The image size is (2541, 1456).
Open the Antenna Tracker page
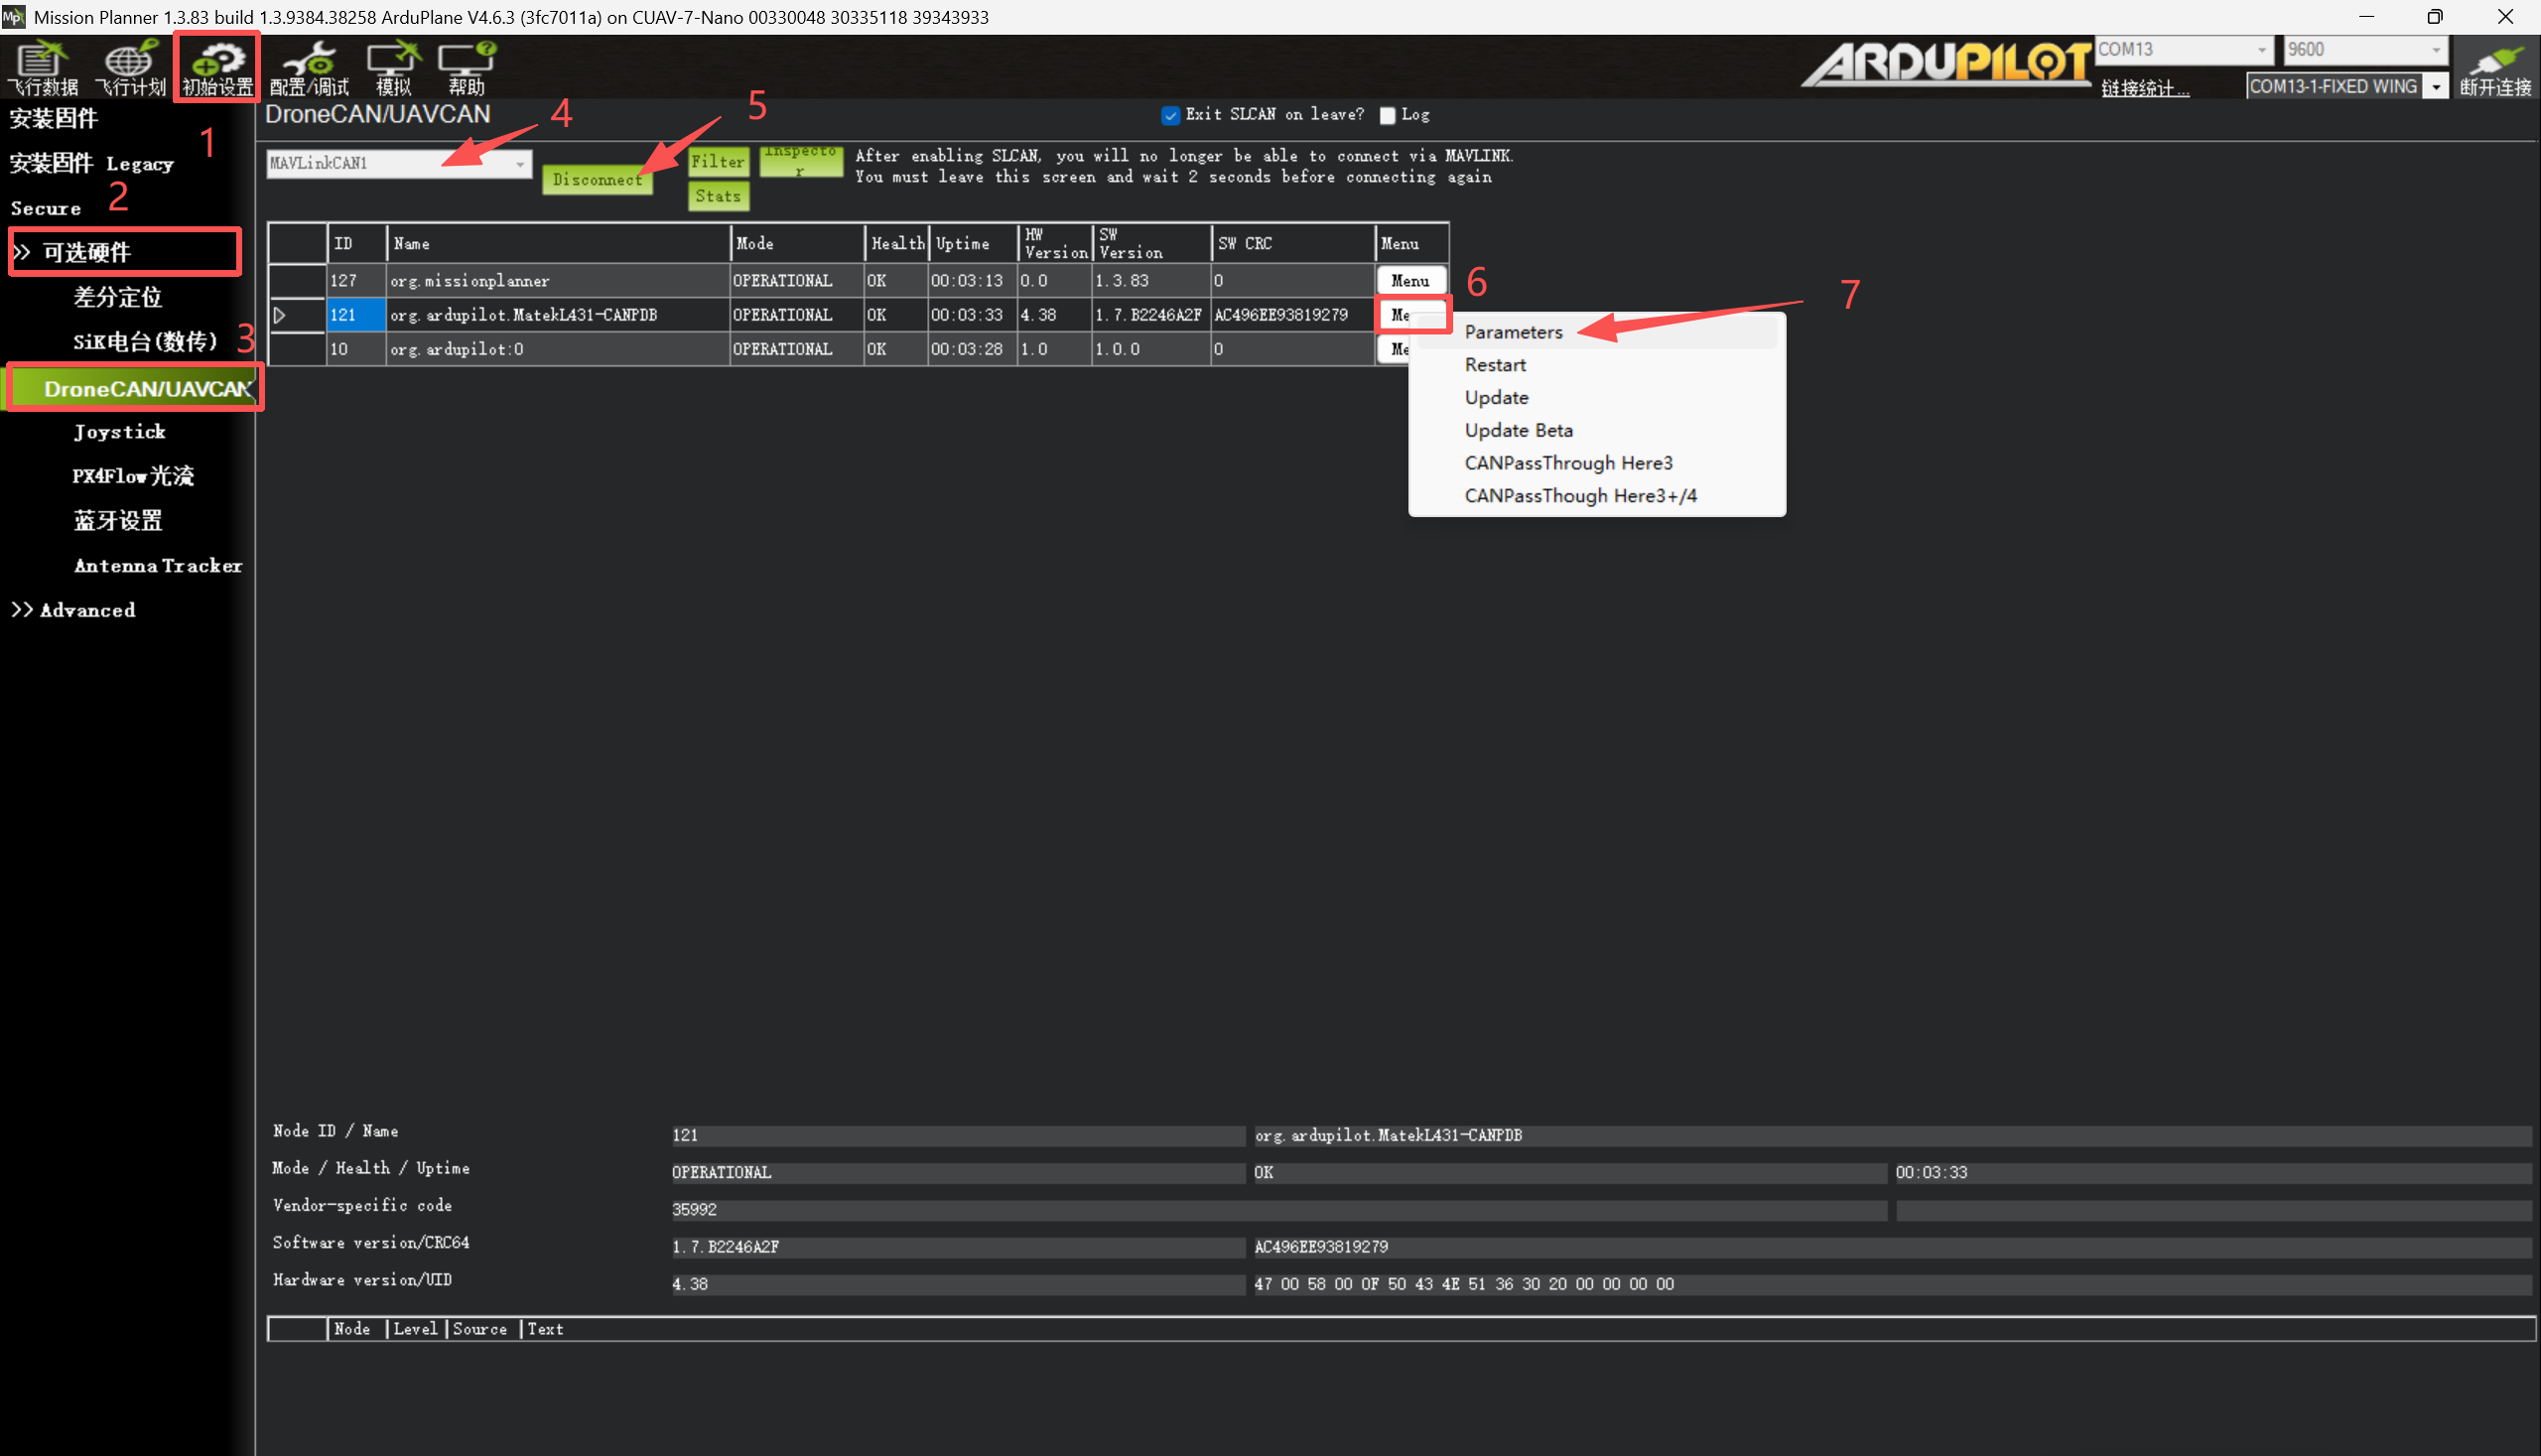click(x=157, y=566)
